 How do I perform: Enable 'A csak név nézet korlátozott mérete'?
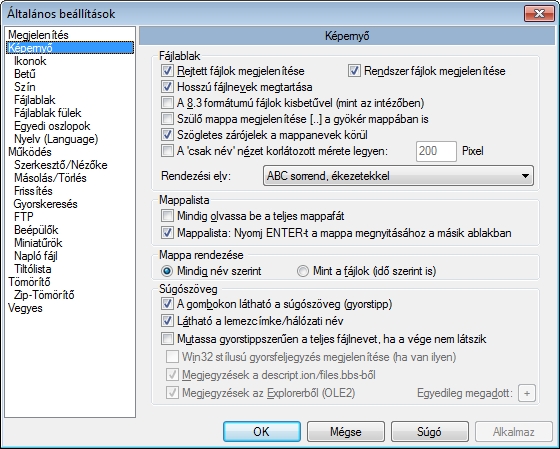point(167,151)
